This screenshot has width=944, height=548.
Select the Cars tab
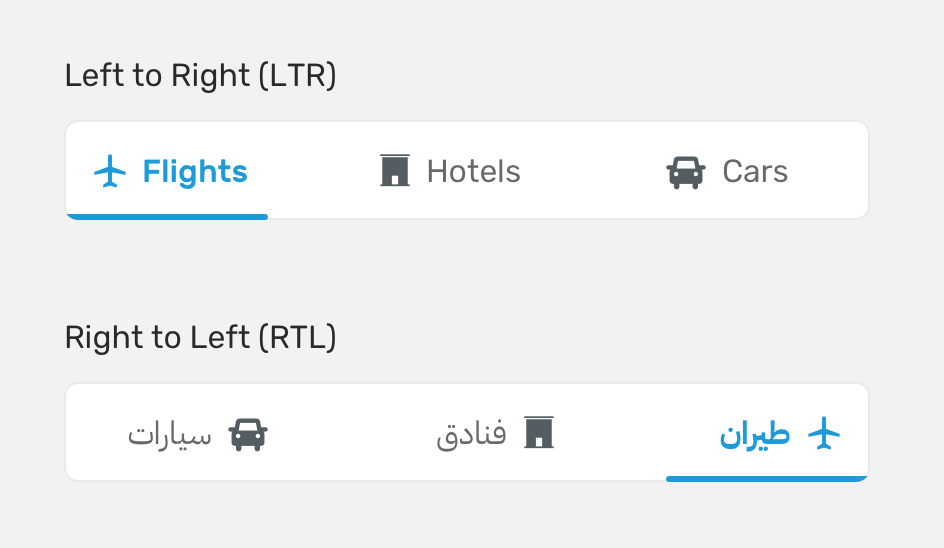point(755,172)
